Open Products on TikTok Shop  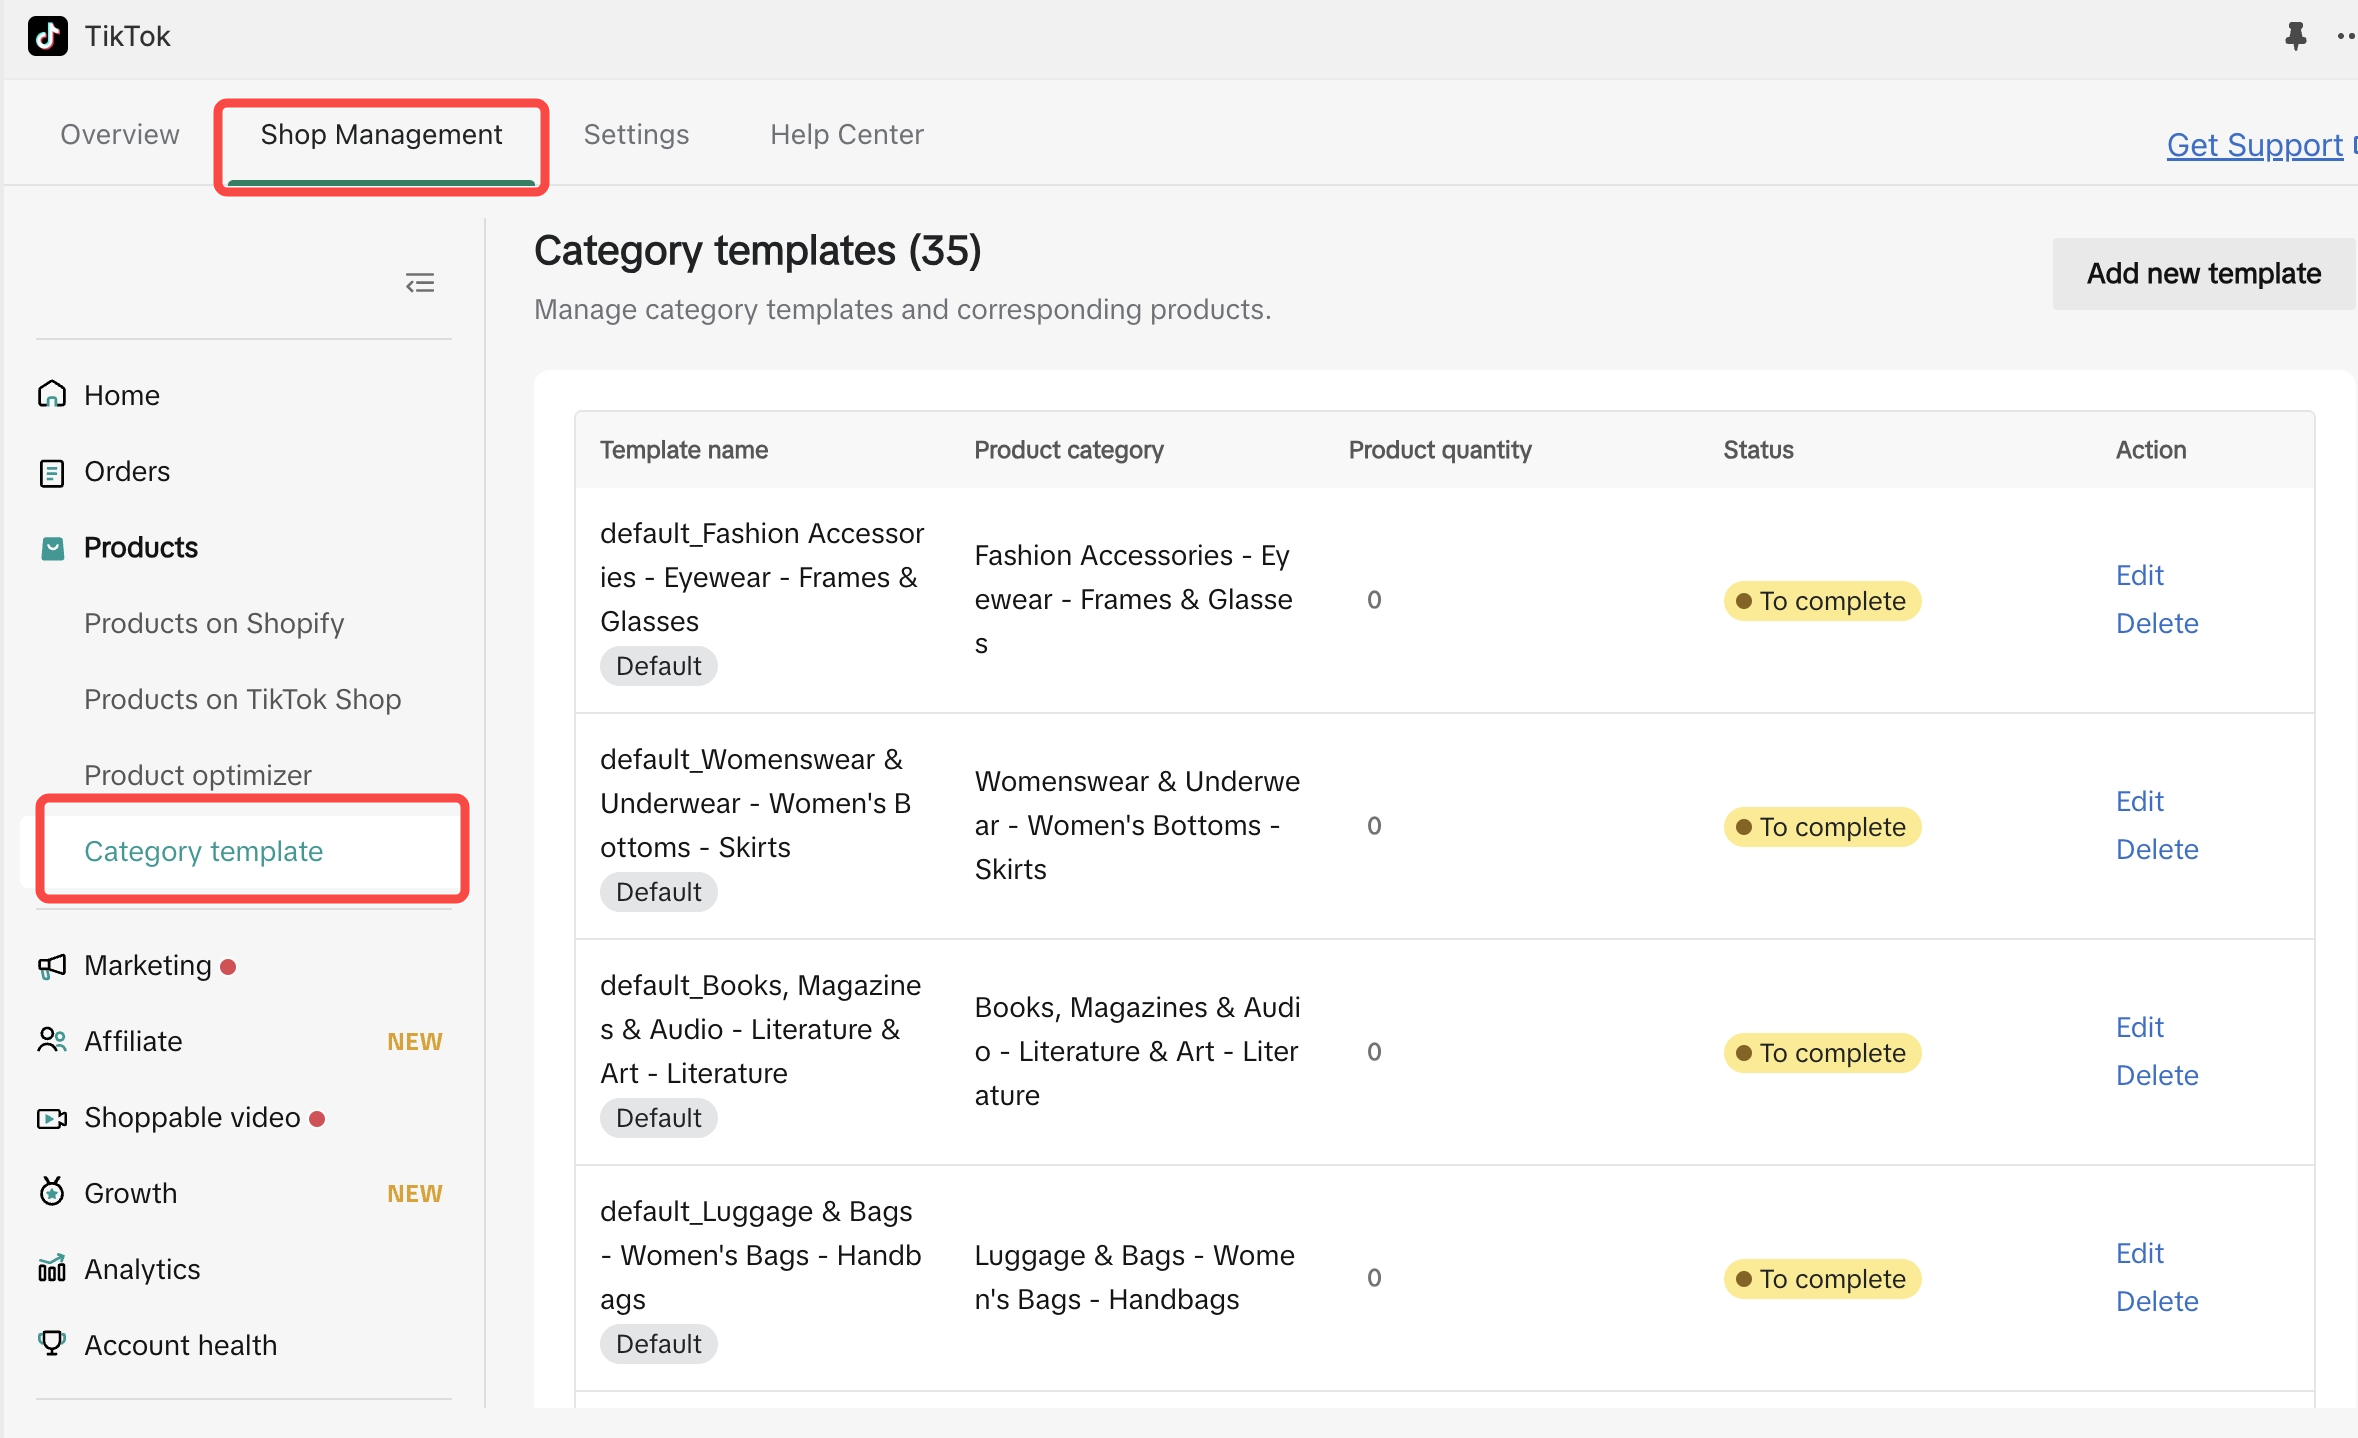pyautogui.click(x=242, y=700)
